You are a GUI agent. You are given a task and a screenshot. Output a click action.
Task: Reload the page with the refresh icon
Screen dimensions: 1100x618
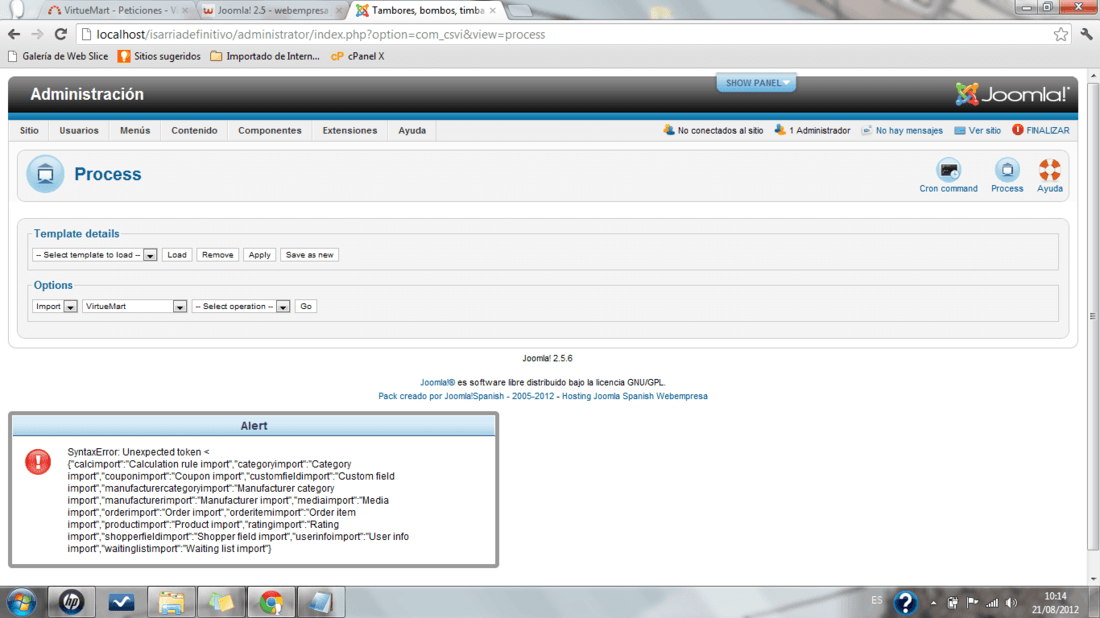pos(61,34)
